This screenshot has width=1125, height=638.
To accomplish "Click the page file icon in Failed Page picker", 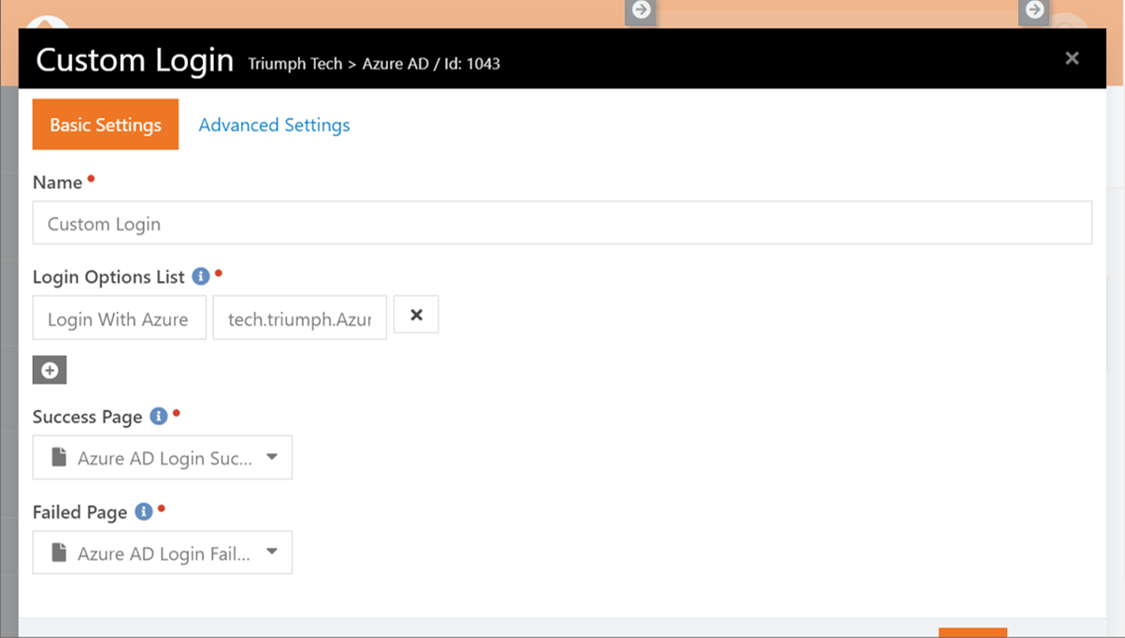I will [x=59, y=553].
